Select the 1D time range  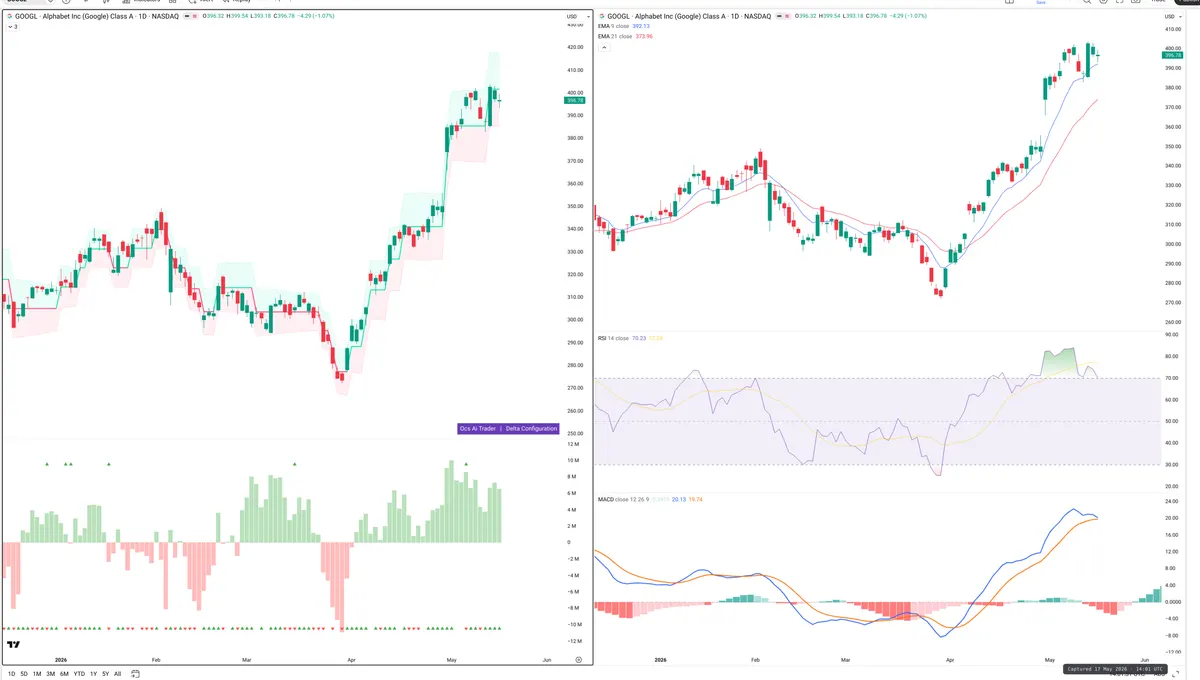[10, 674]
